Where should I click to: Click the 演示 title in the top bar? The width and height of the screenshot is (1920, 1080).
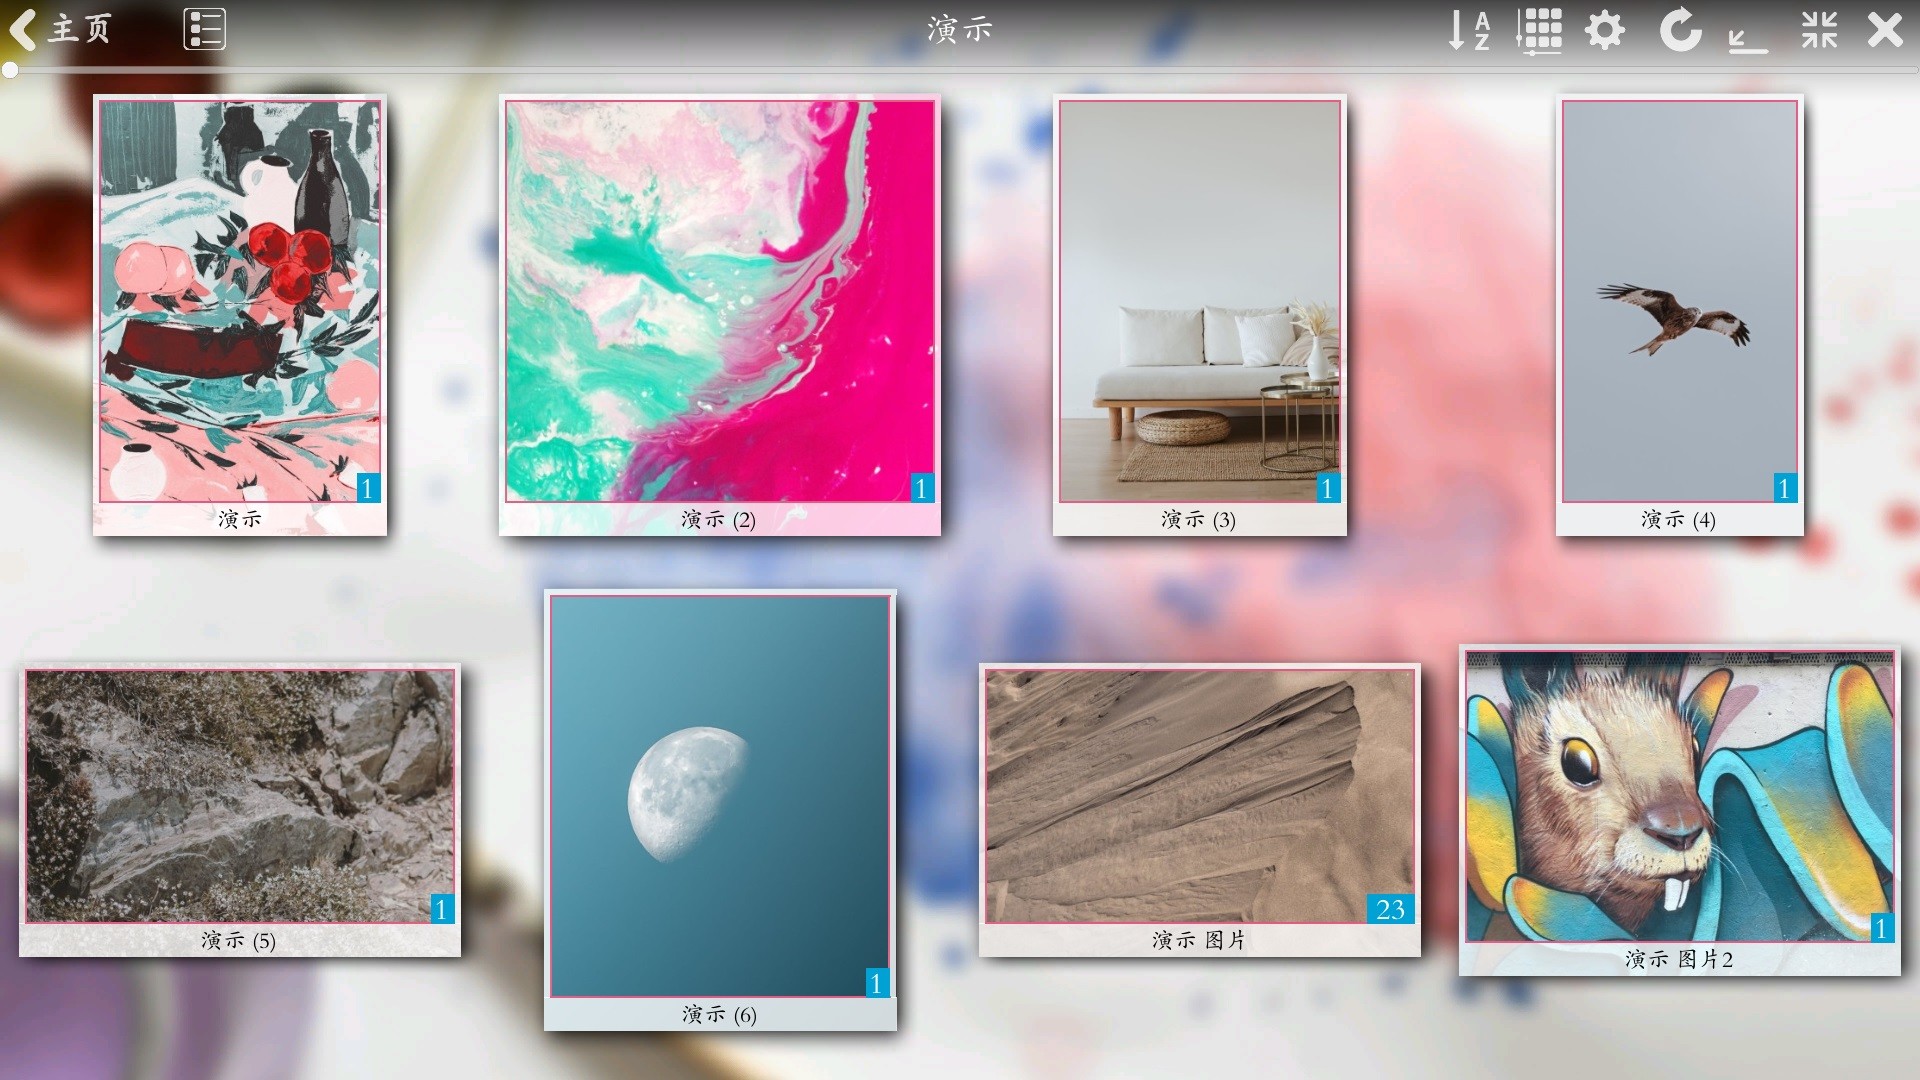[x=959, y=30]
